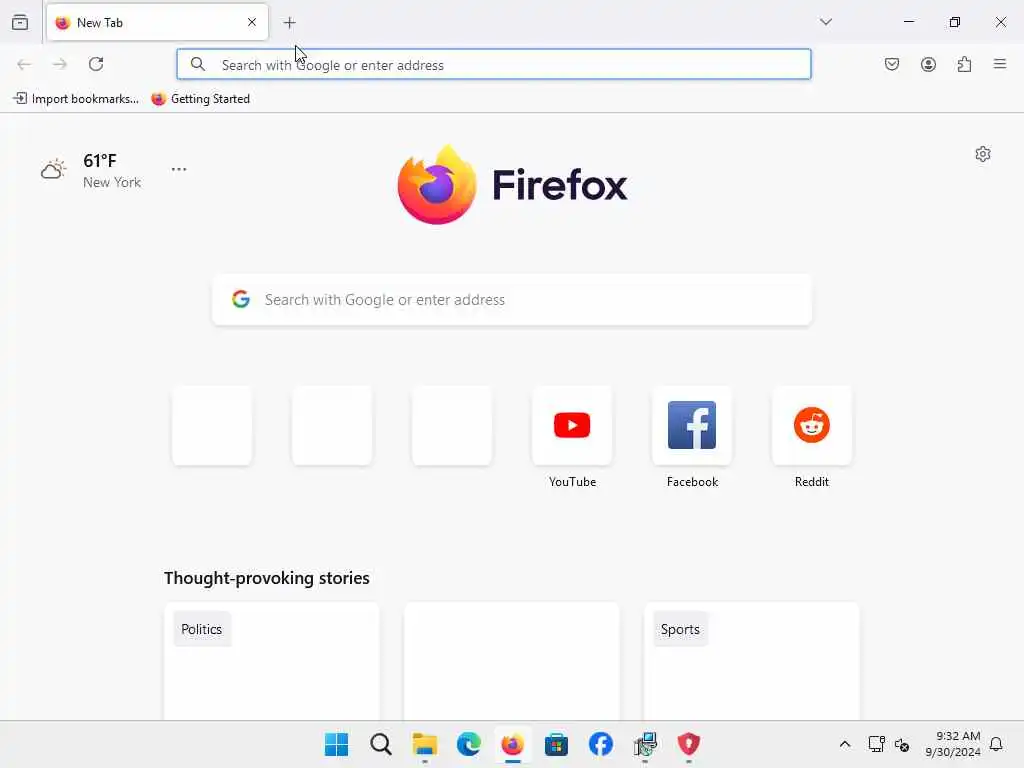Open the muted volume tray icon
The image size is (1024, 768).
click(x=902, y=744)
